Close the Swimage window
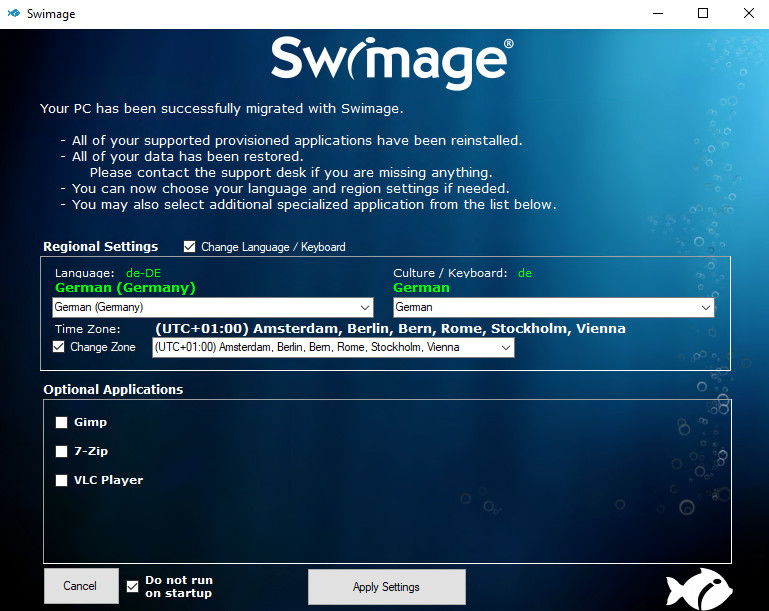The height and width of the screenshot is (611, 769). (748, 13)
